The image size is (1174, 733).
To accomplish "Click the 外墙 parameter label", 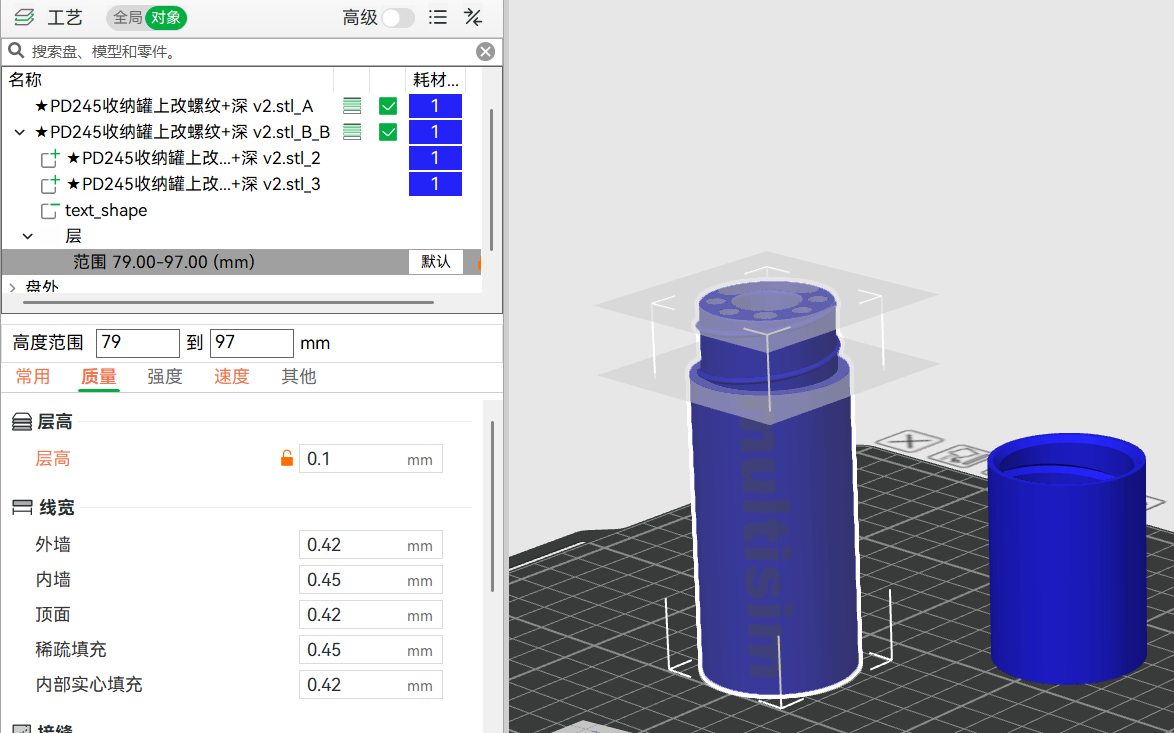I will click(x=52, y=544).
